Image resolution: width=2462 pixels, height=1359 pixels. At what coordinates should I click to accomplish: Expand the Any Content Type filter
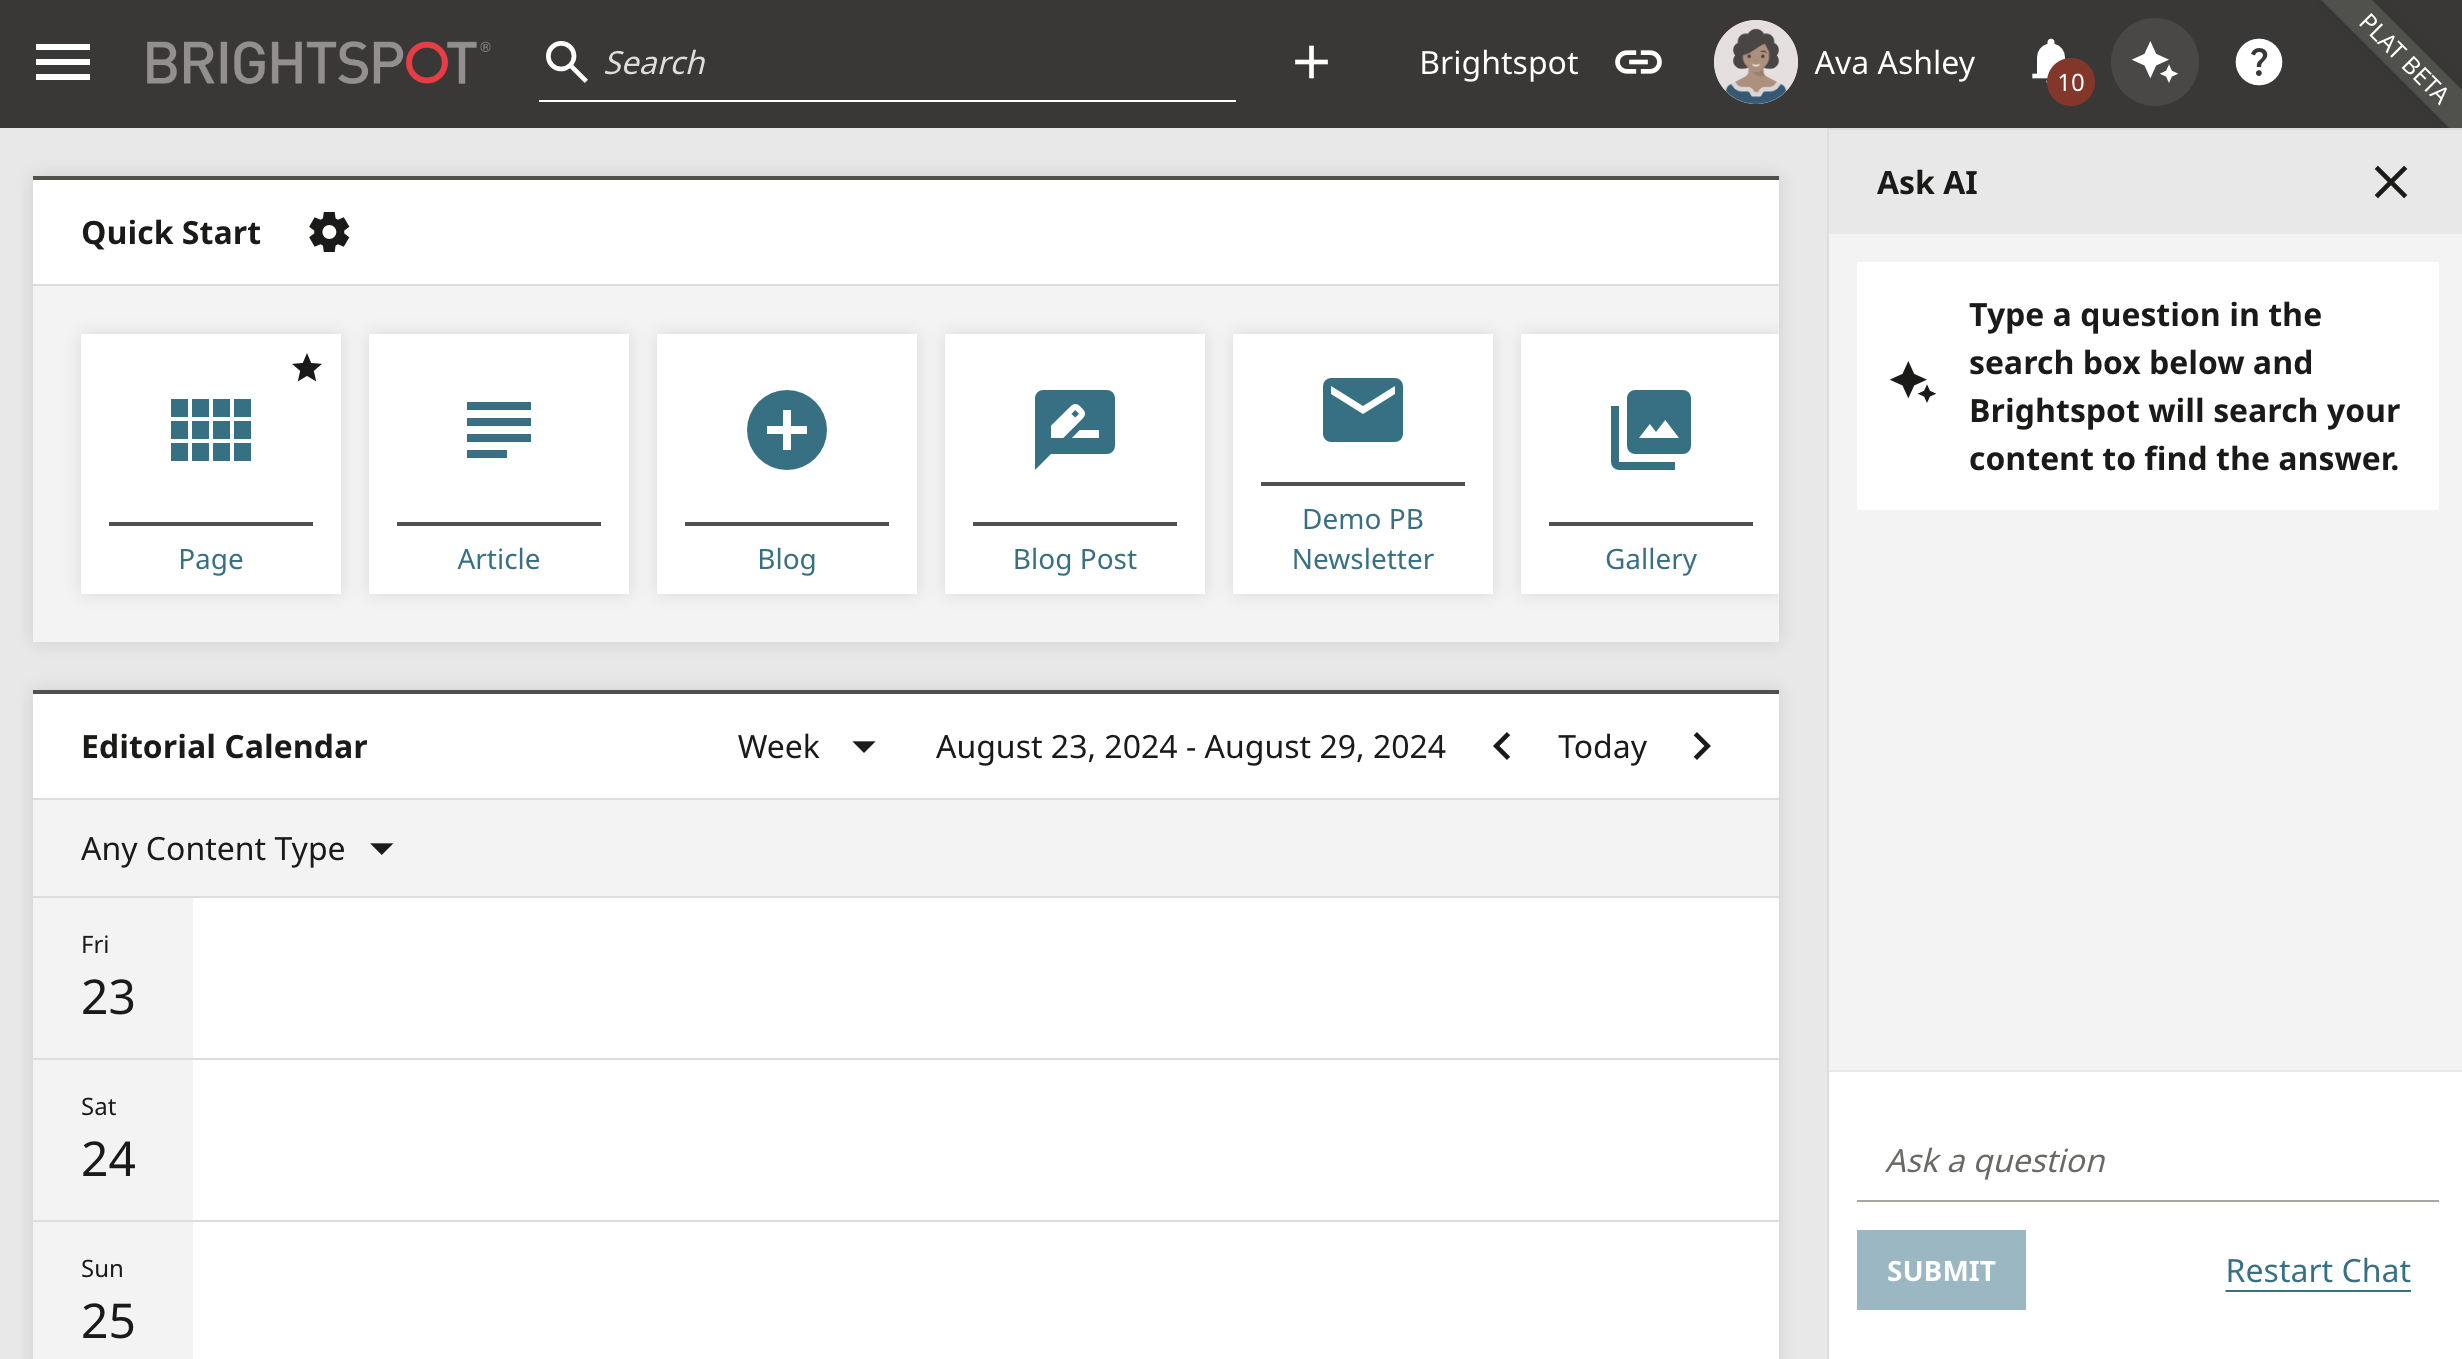pyautogui.click(x=238, y=848)
